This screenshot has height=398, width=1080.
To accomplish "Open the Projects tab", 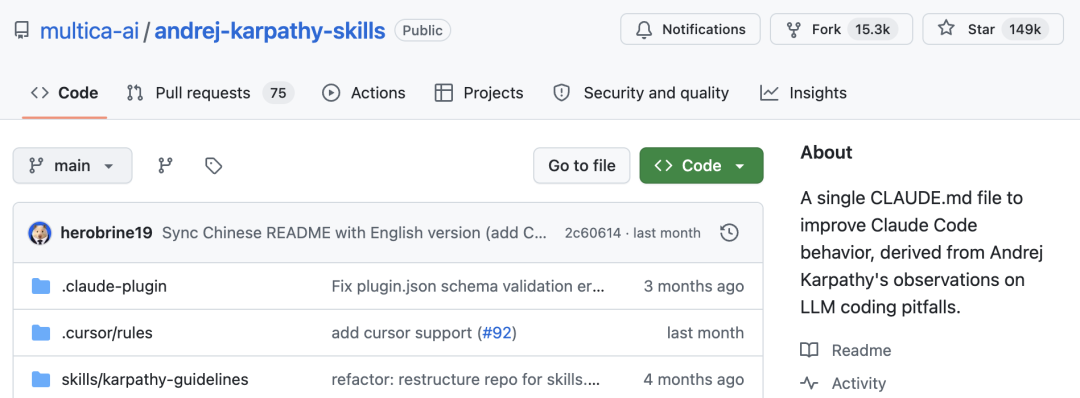I will click(479, 93).
